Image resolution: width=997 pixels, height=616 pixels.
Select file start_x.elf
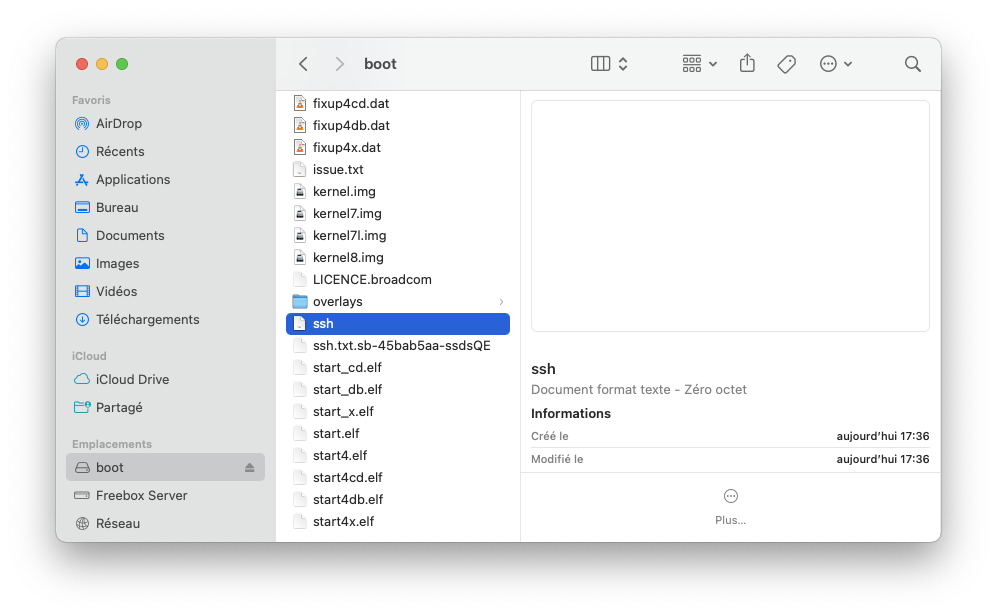point(398,411)
